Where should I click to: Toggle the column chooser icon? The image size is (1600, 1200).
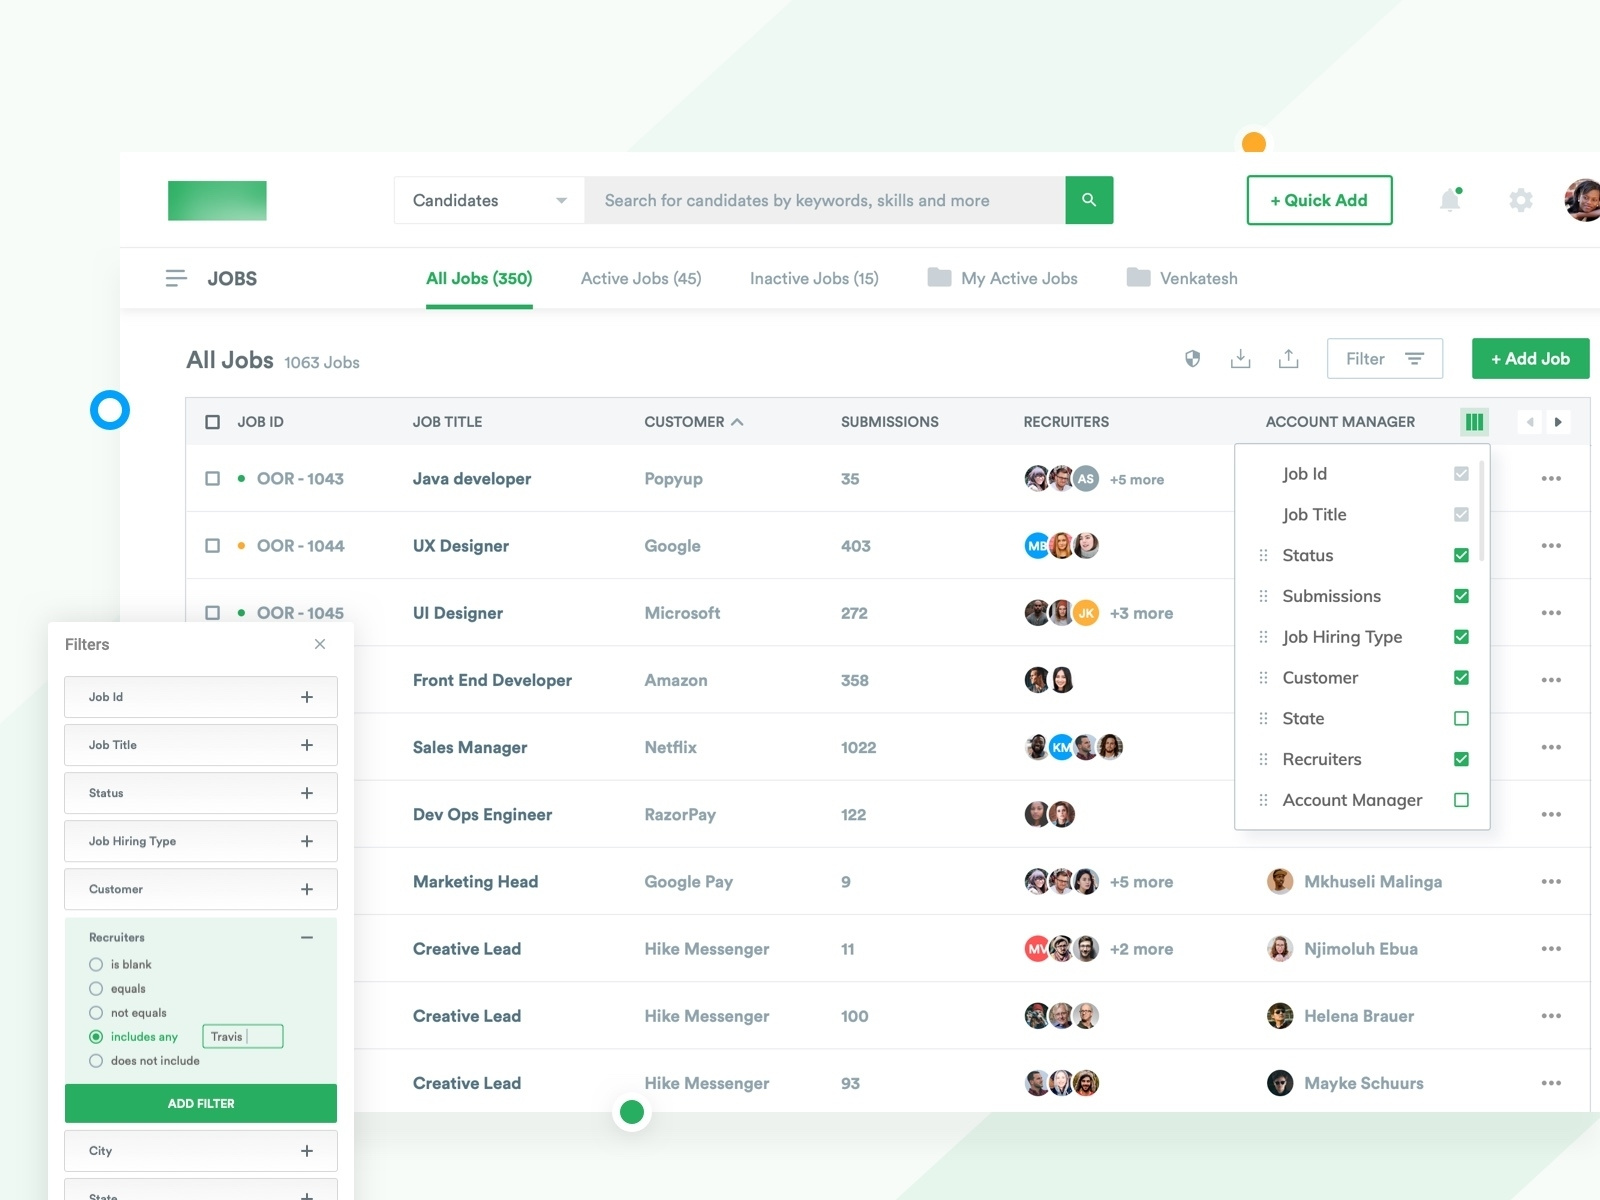point(1474,422)
